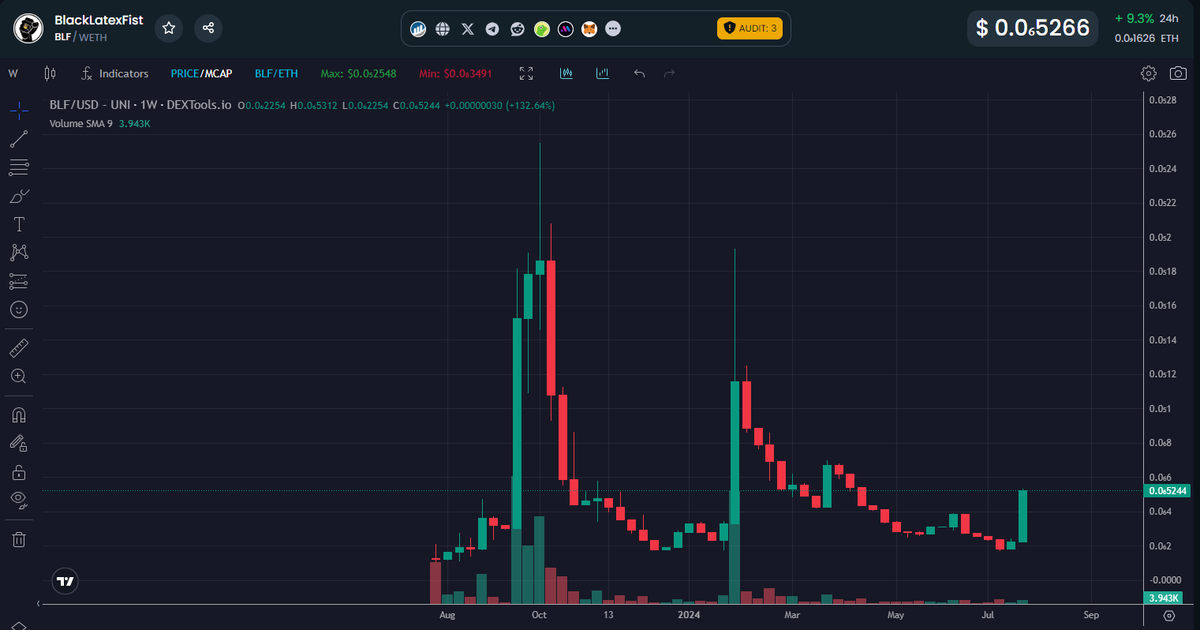
Task: Switch chart to MCAP view
Action: click(x=217, y=73)
